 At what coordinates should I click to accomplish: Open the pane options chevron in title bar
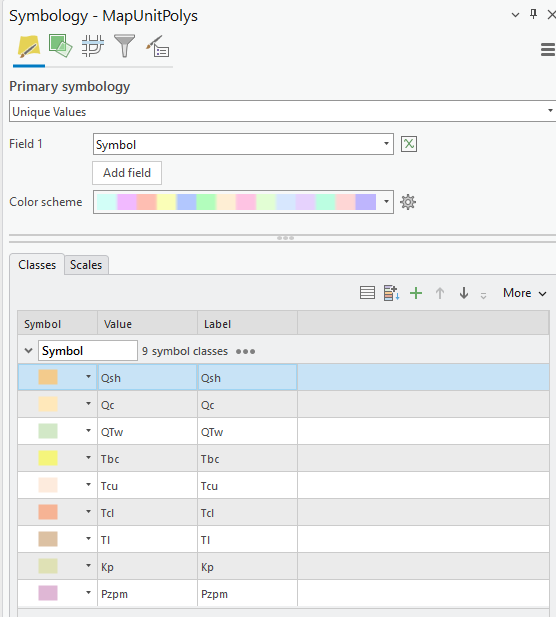click(x=515, y=15)
